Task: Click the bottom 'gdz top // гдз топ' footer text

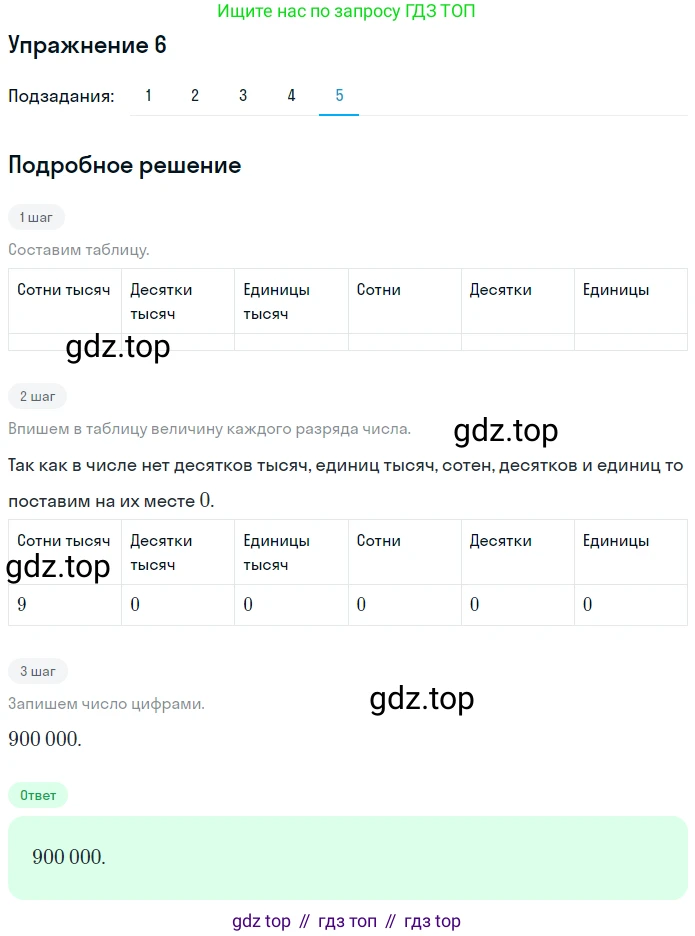Action: coord(346,921)
